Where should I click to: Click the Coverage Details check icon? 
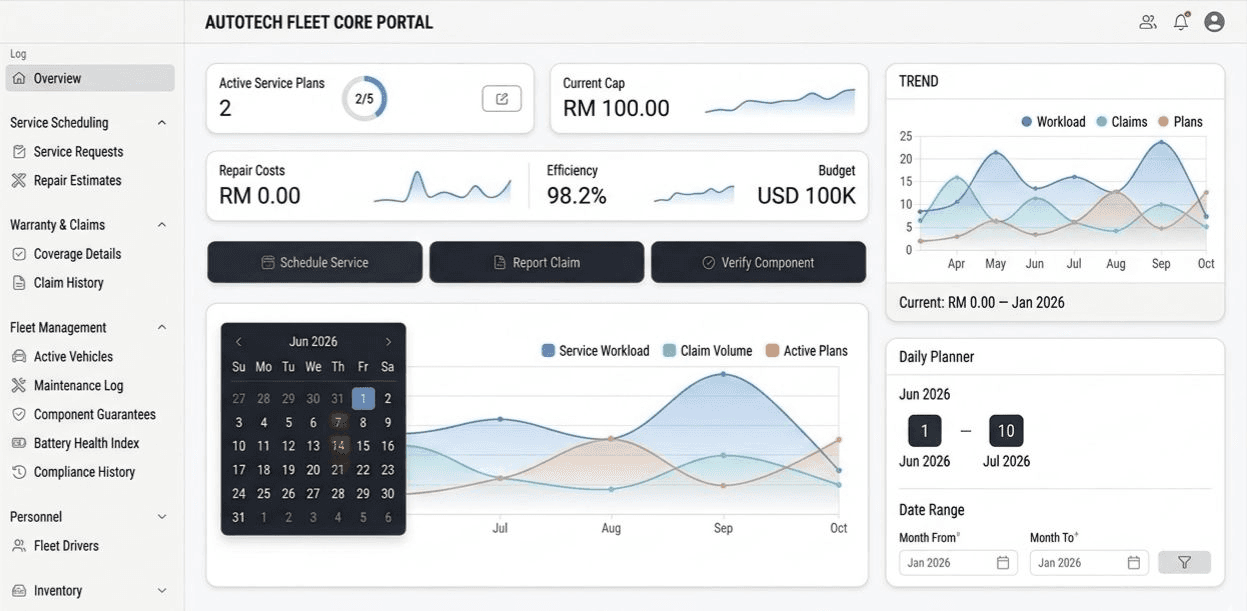pos(19,254)
